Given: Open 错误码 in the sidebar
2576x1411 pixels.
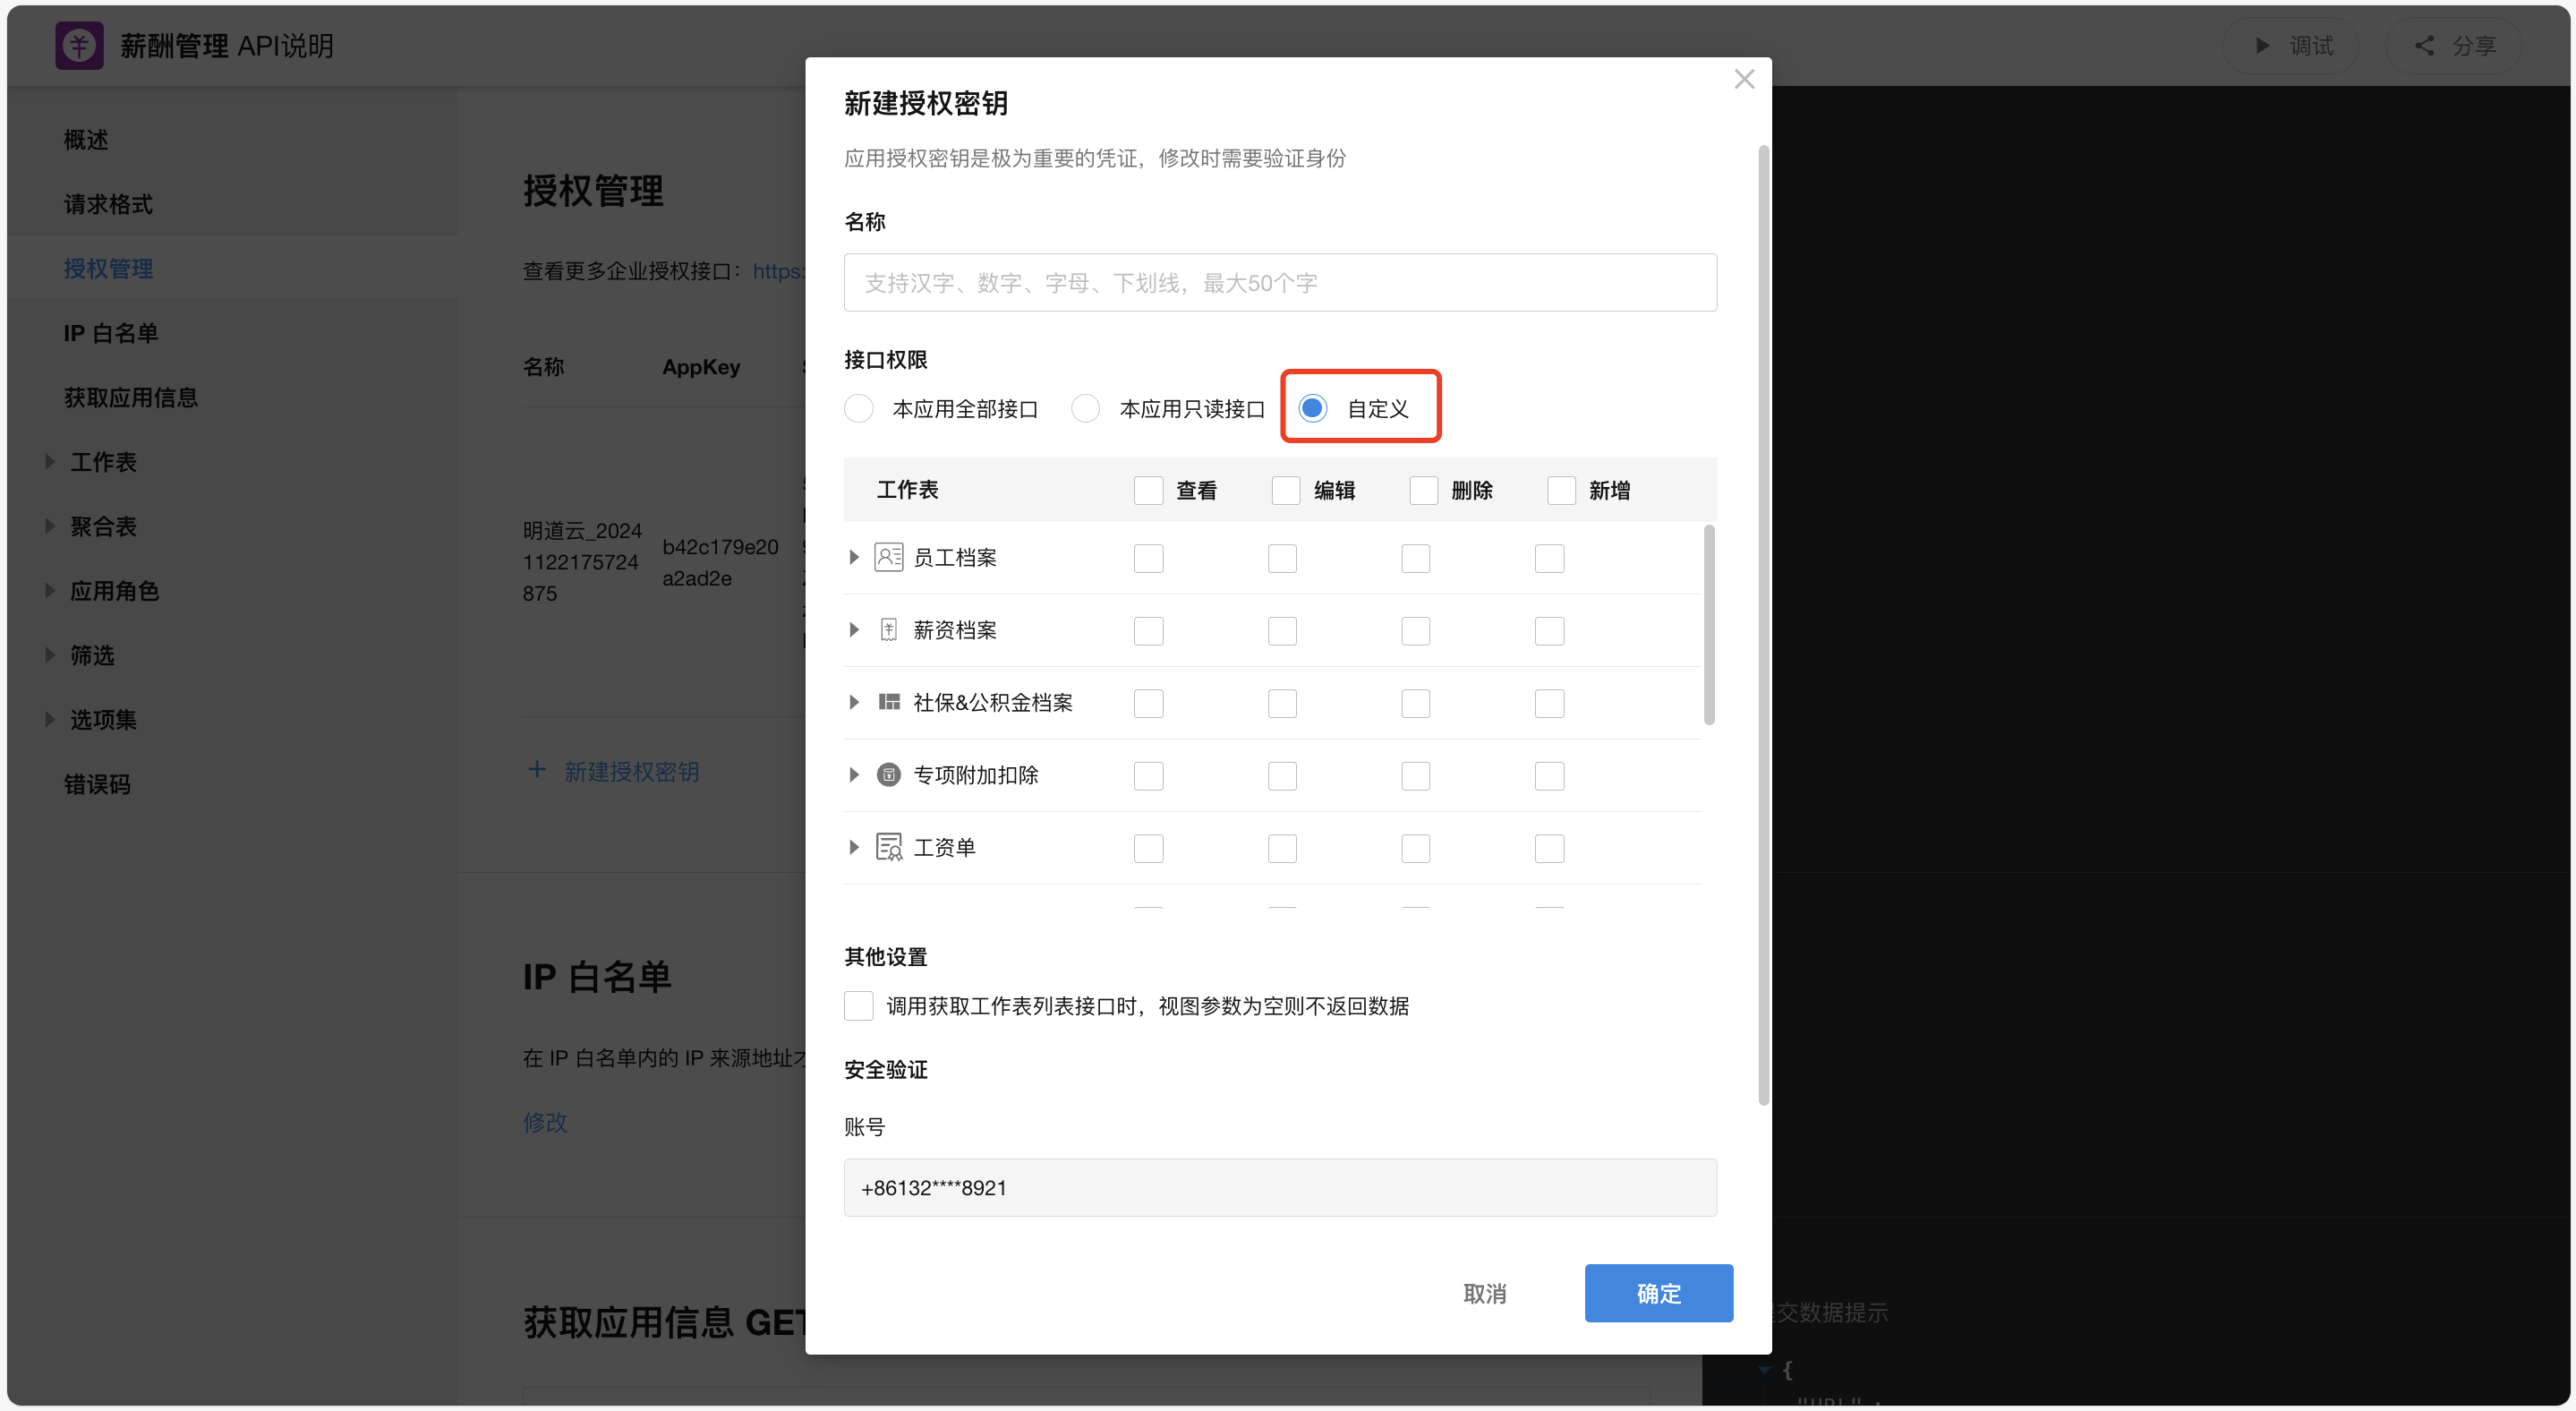Looking at the screenshot, I should [x=97, y=784].
